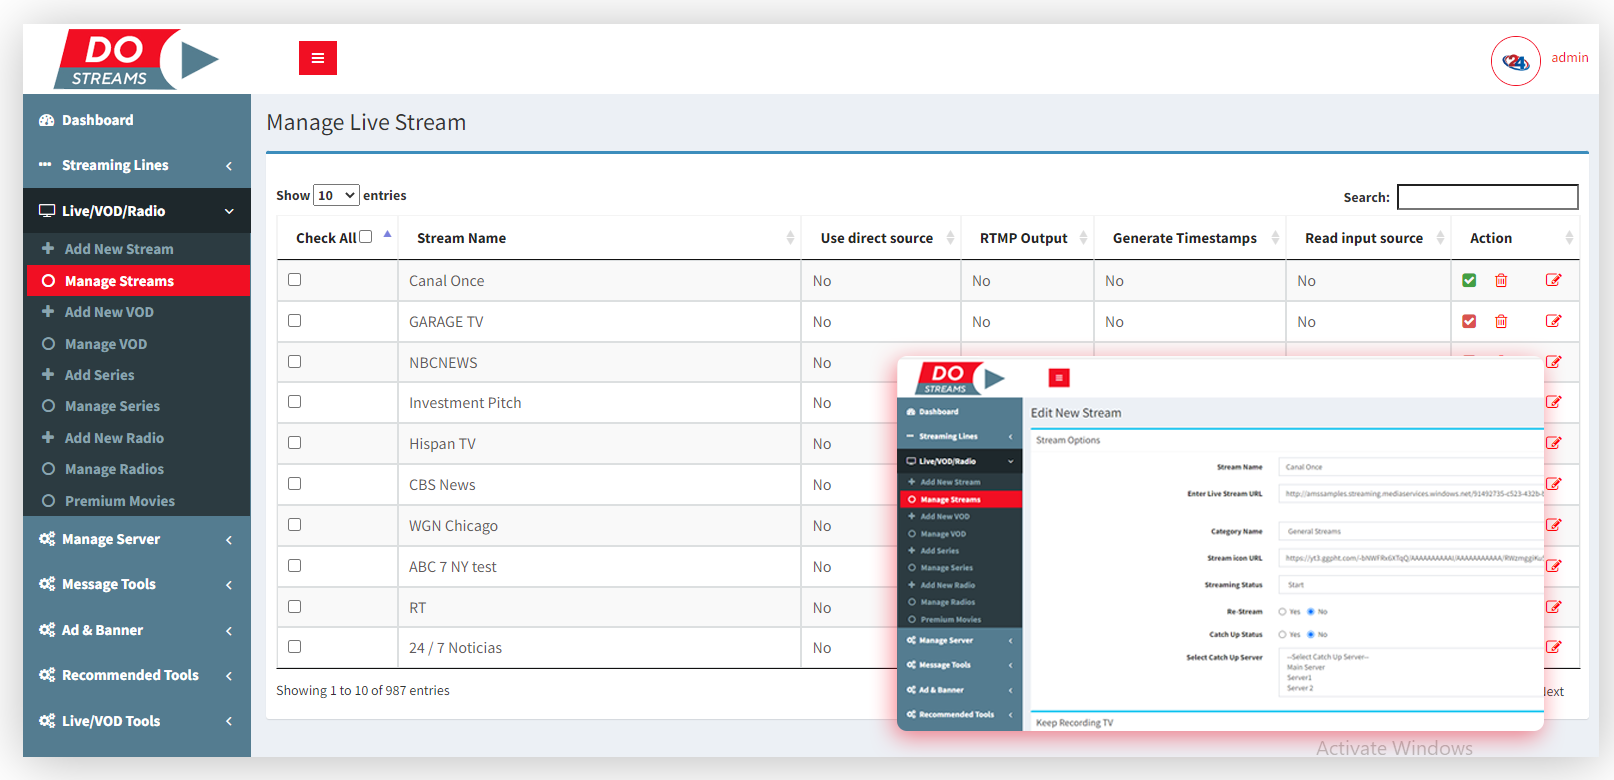This screenshot has width=1614, height=780.
Task: Click green status icon for Canal Once
Action: pos(1469,281)
